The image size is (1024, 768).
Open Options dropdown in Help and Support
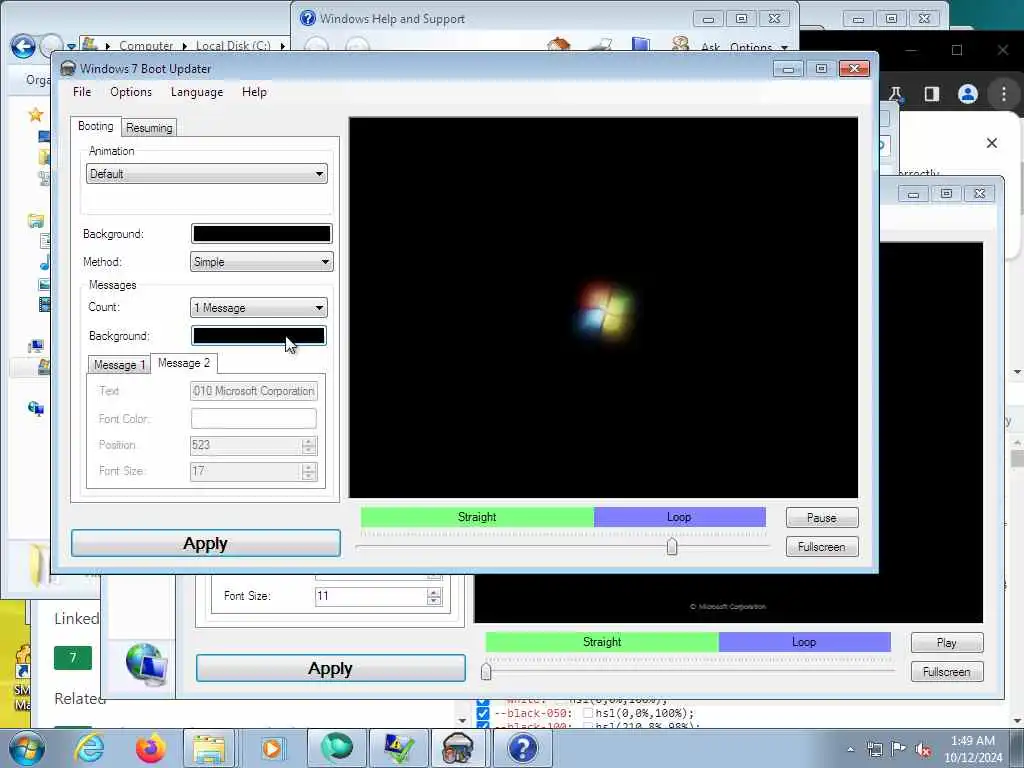coord(759,47)
